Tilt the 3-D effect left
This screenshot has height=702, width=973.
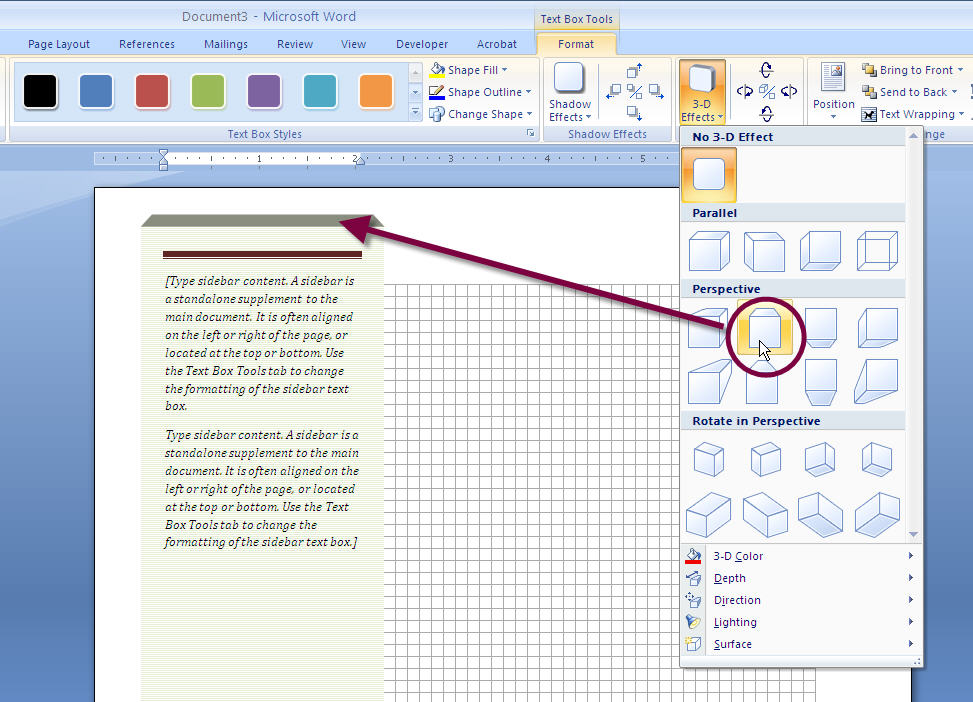(x=745, y=90)
